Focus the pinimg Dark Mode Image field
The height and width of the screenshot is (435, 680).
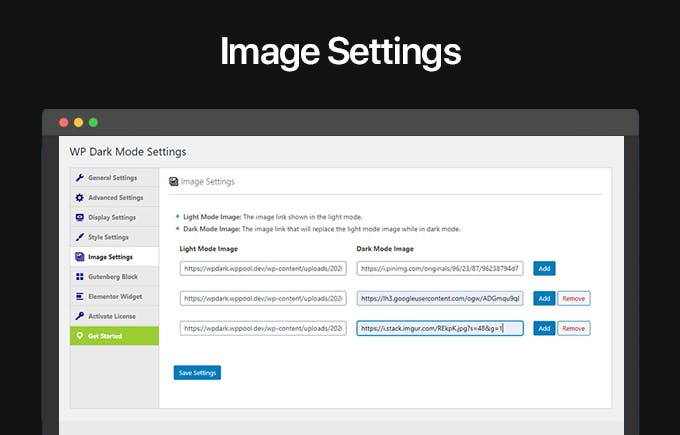coord(440,268)
